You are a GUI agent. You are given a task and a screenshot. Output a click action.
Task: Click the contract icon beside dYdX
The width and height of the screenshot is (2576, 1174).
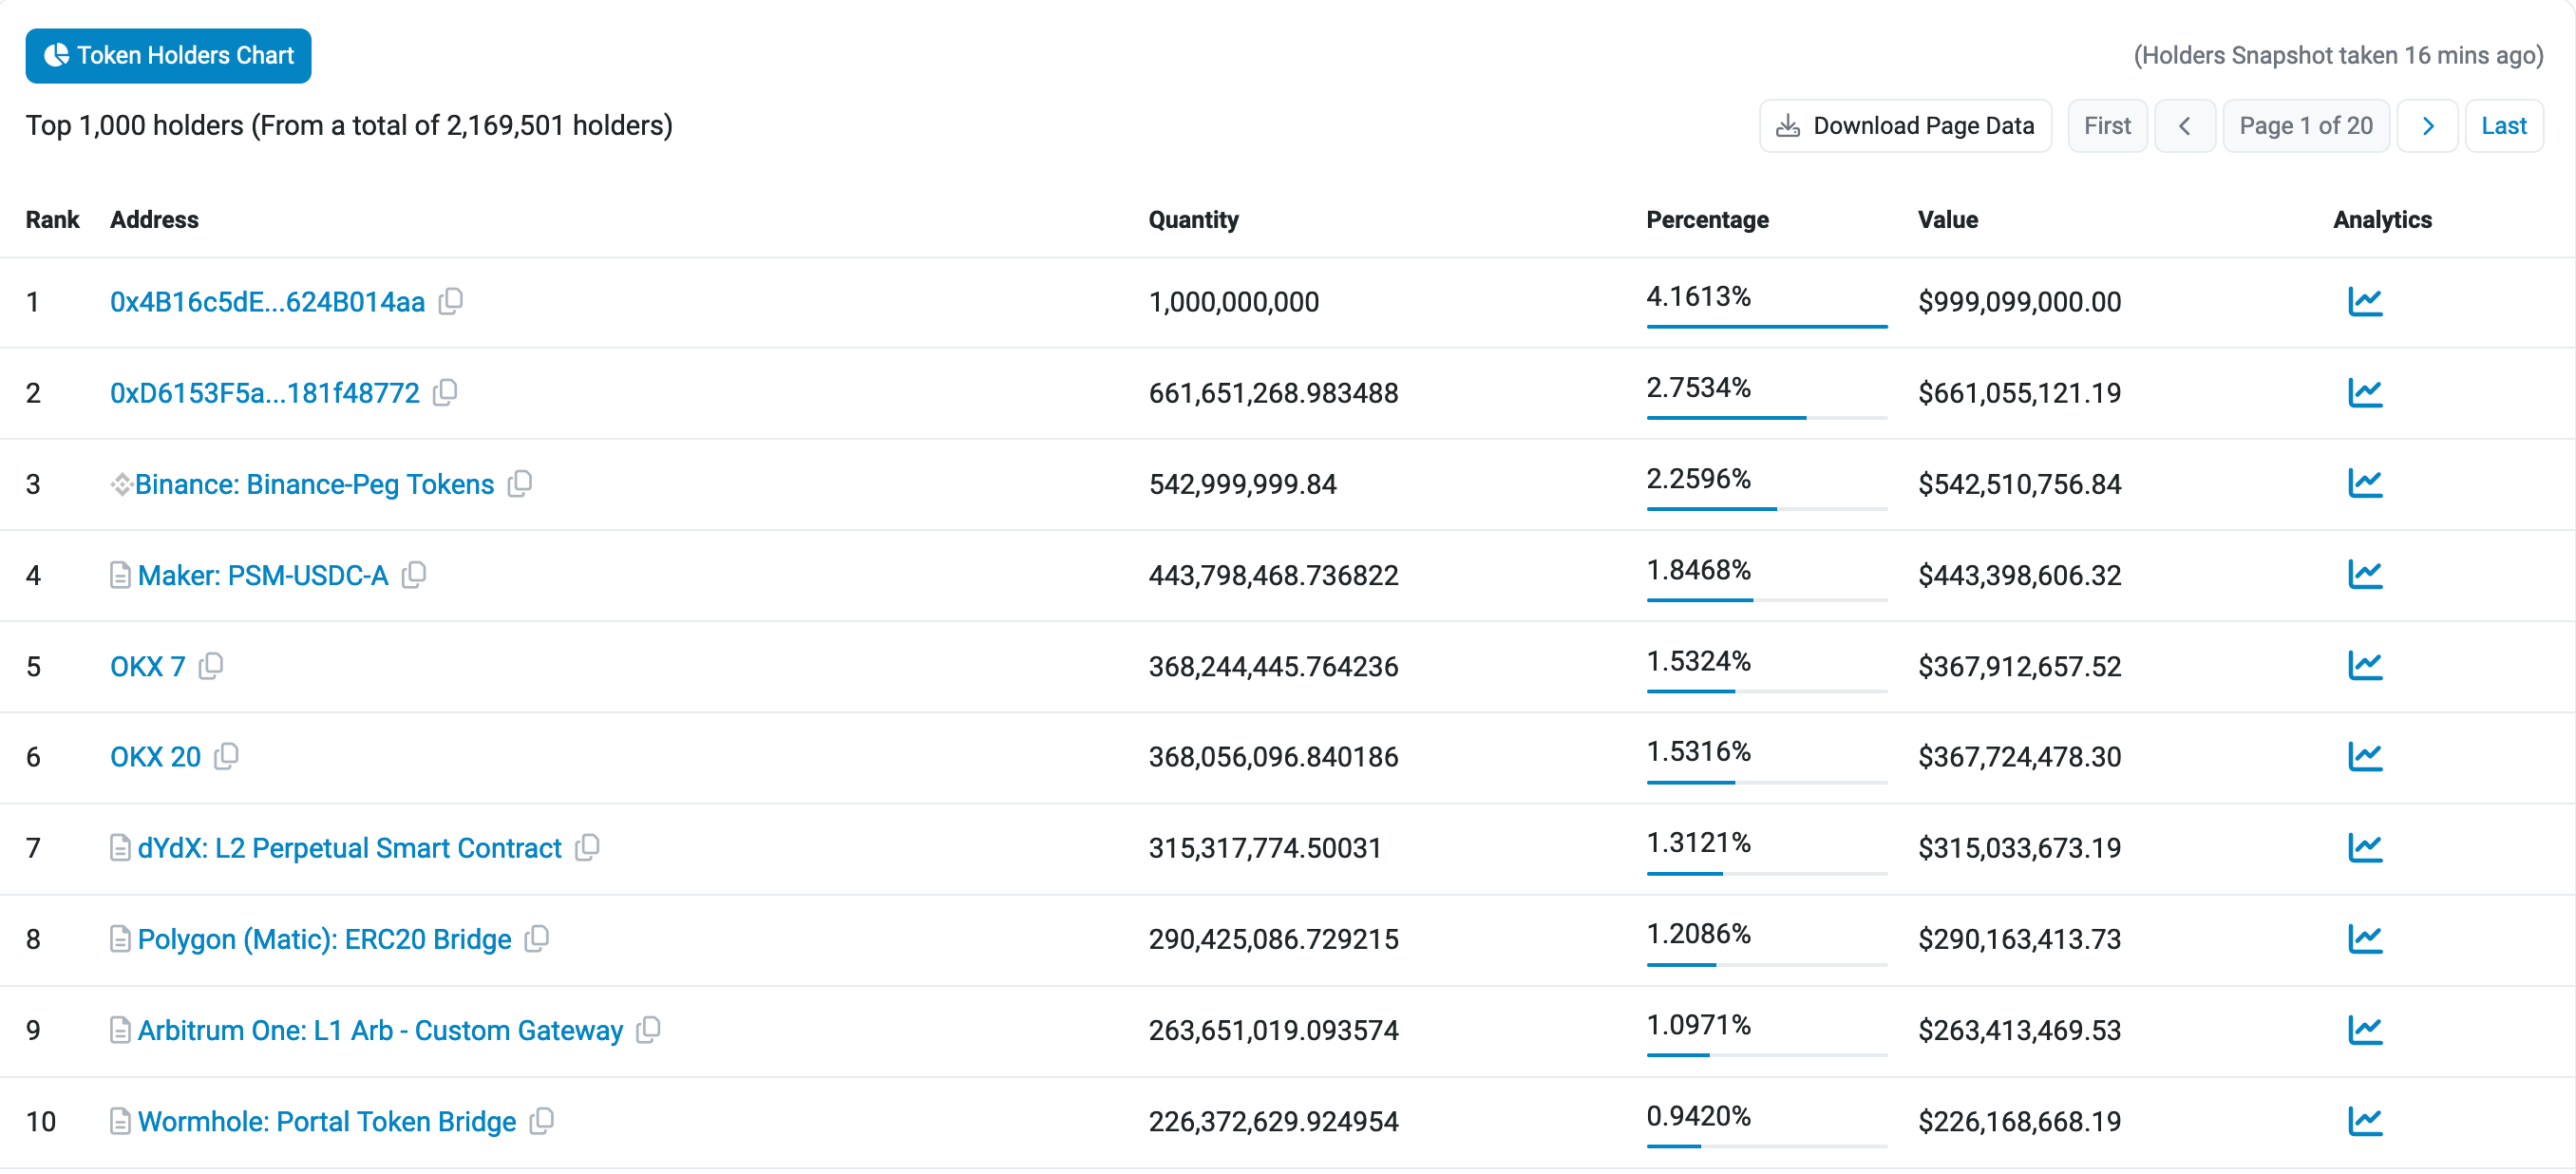click(120, 848)
